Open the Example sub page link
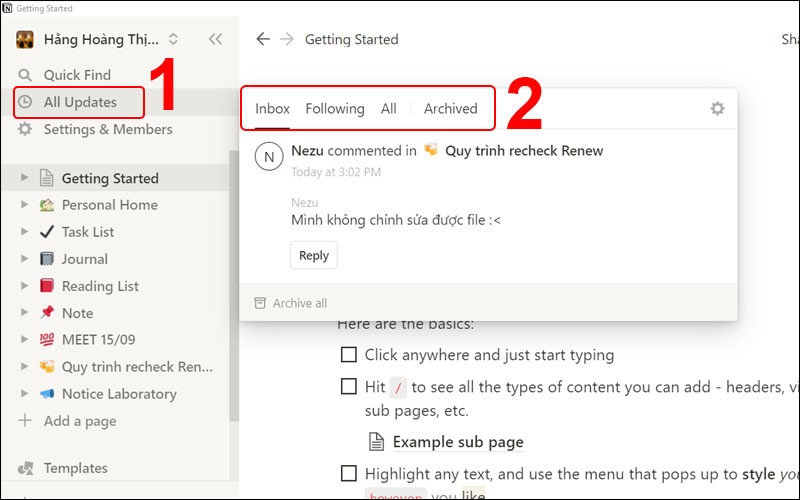The height and width of the screenshot is (500, 800). pos(458,441)
